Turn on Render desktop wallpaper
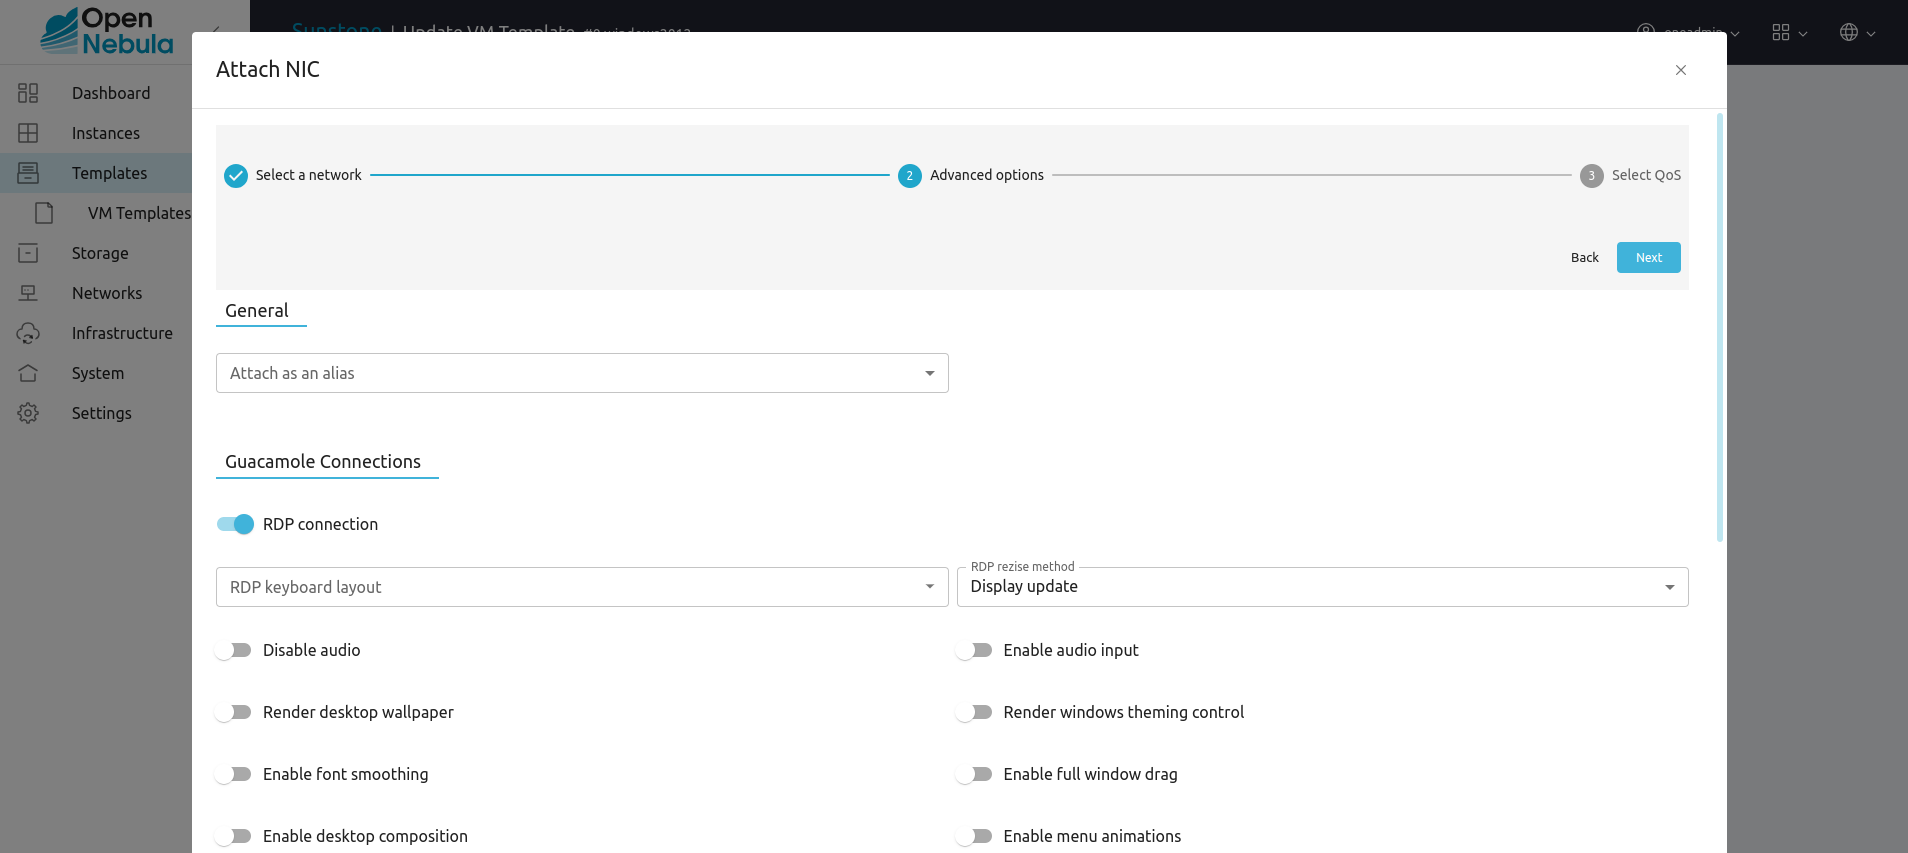The width and height of the screenshot is (1908, 853). (234, 712)
